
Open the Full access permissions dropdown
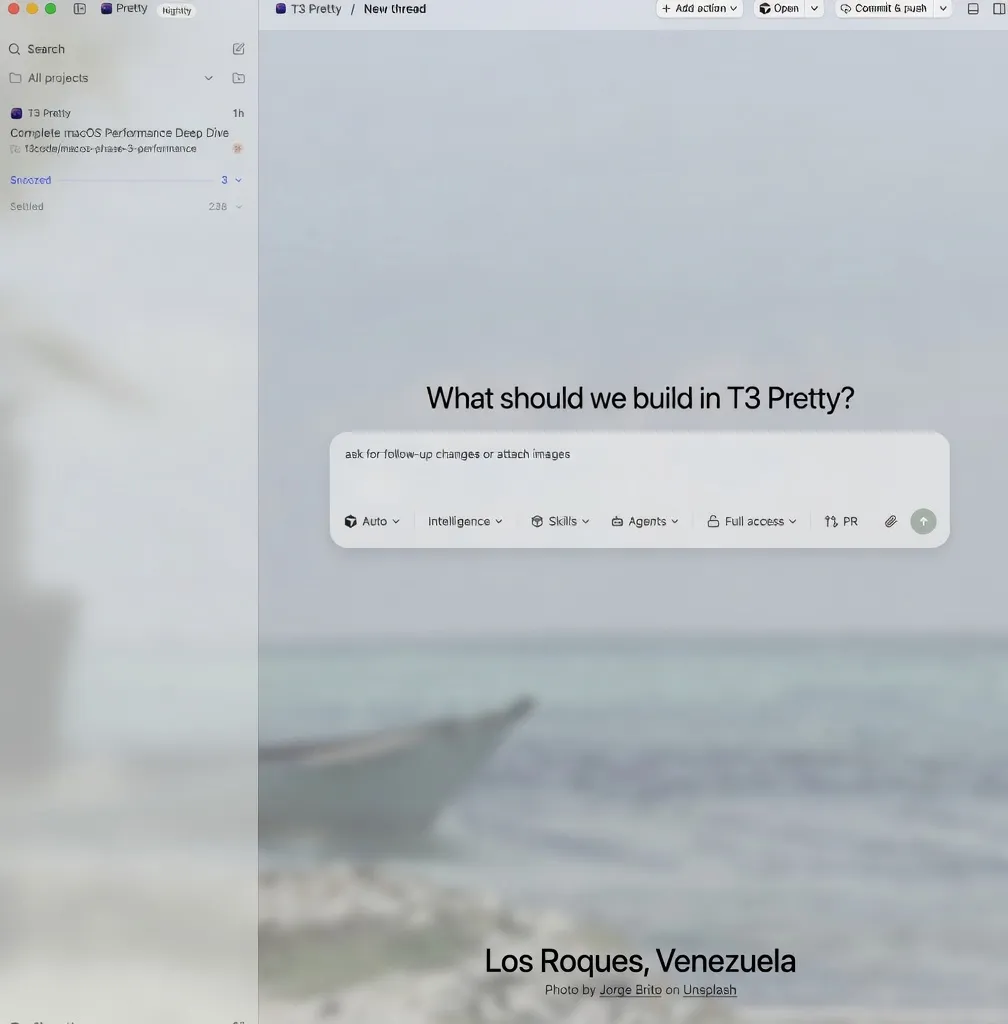click(751, 521)
